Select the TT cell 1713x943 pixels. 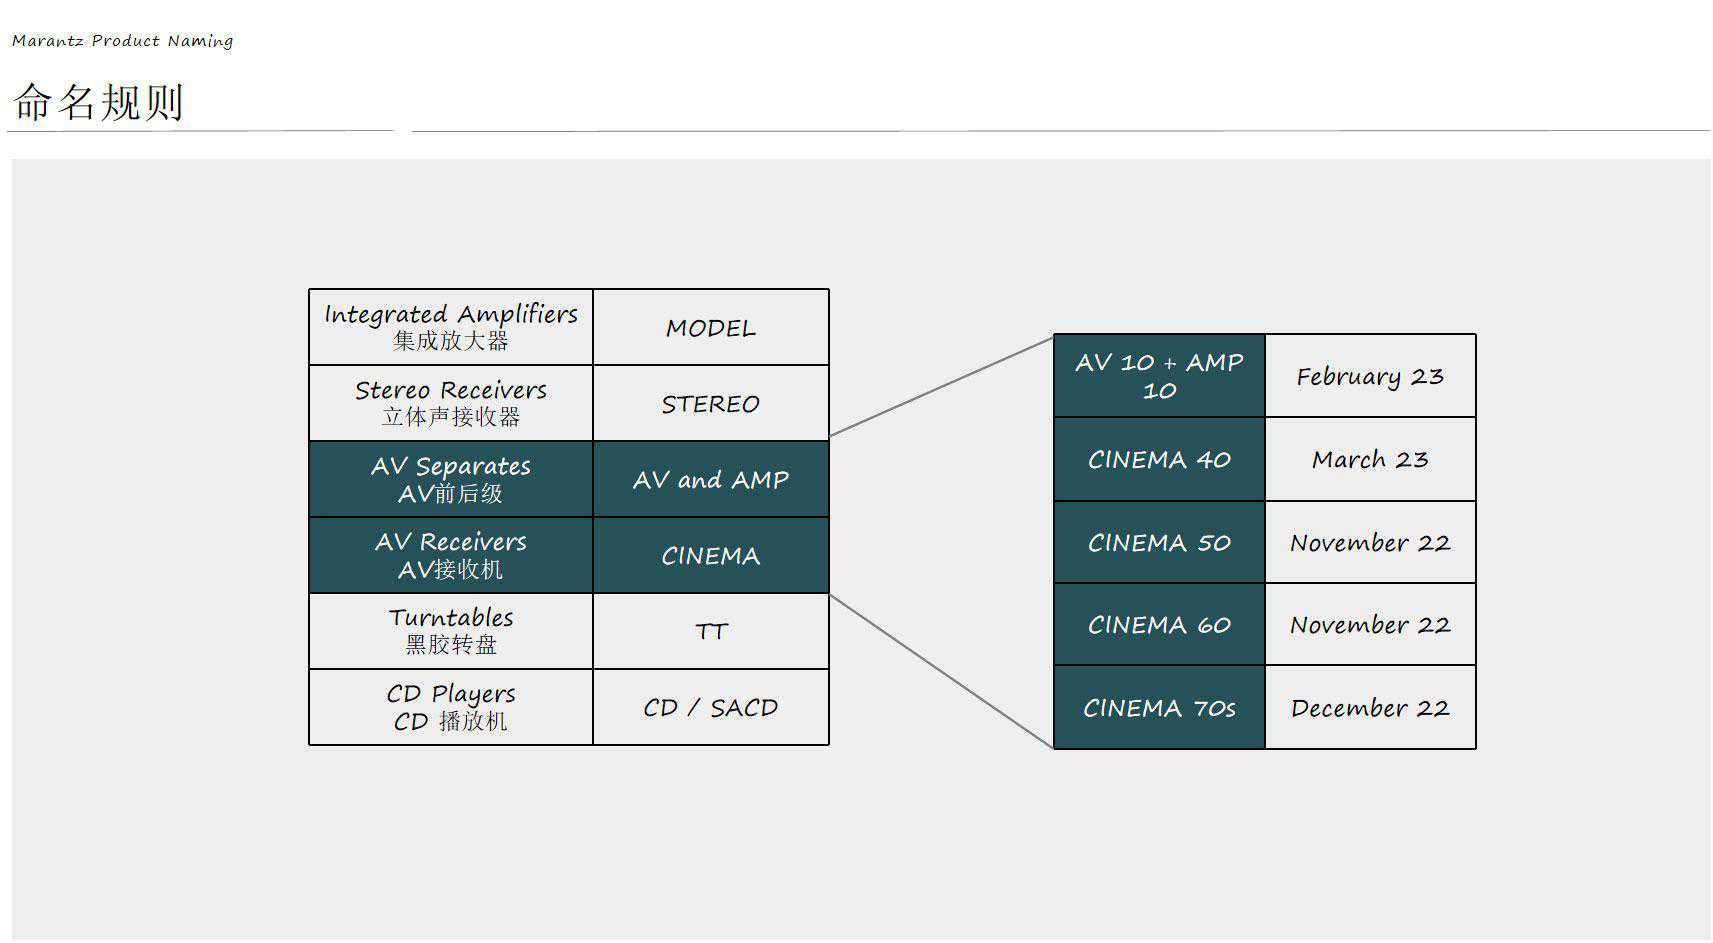[710, 632]
